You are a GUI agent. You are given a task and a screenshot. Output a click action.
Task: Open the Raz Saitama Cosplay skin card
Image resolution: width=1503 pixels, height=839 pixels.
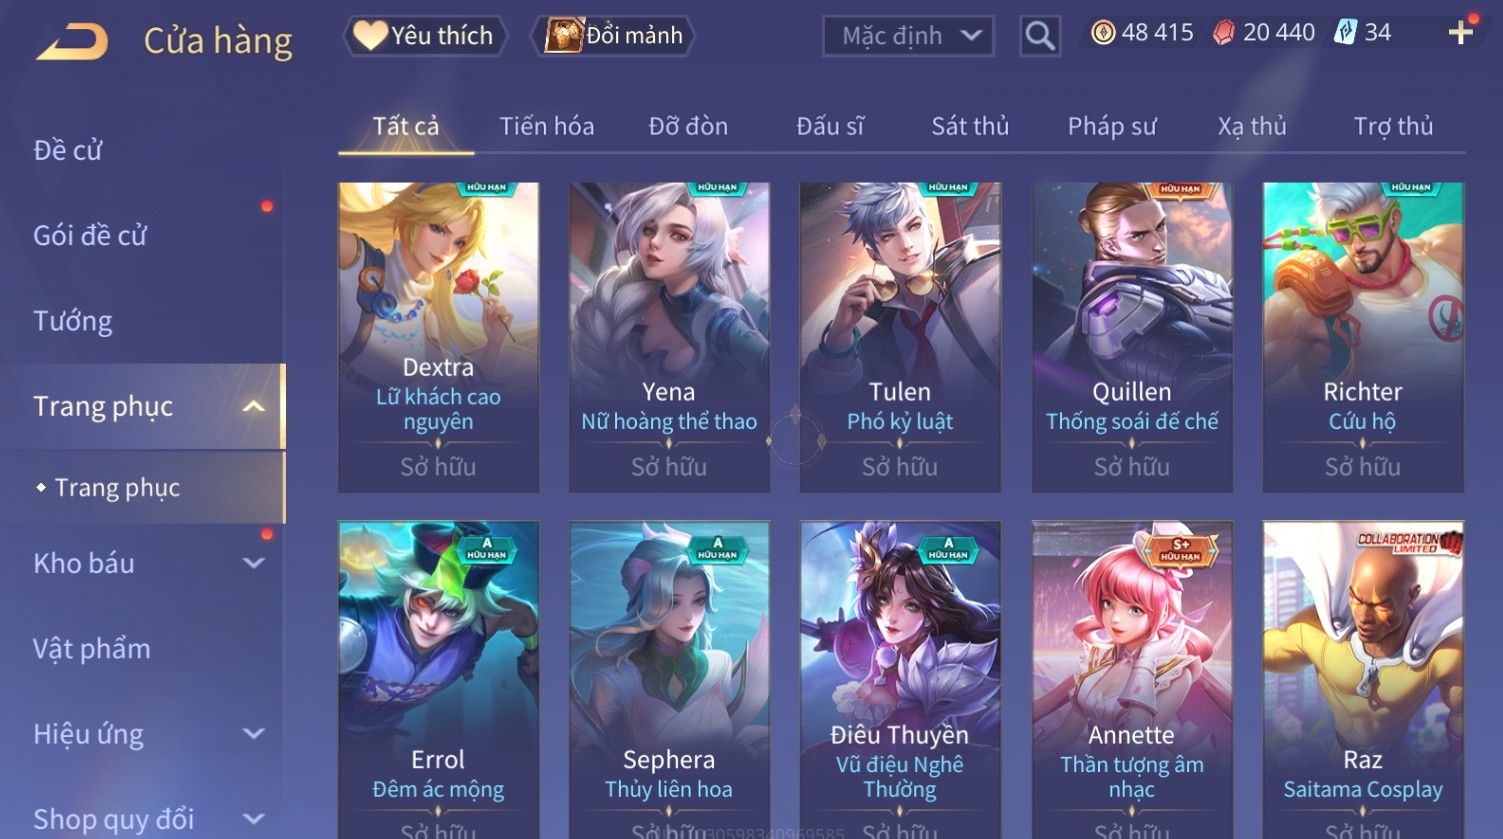click(1363, 680)
